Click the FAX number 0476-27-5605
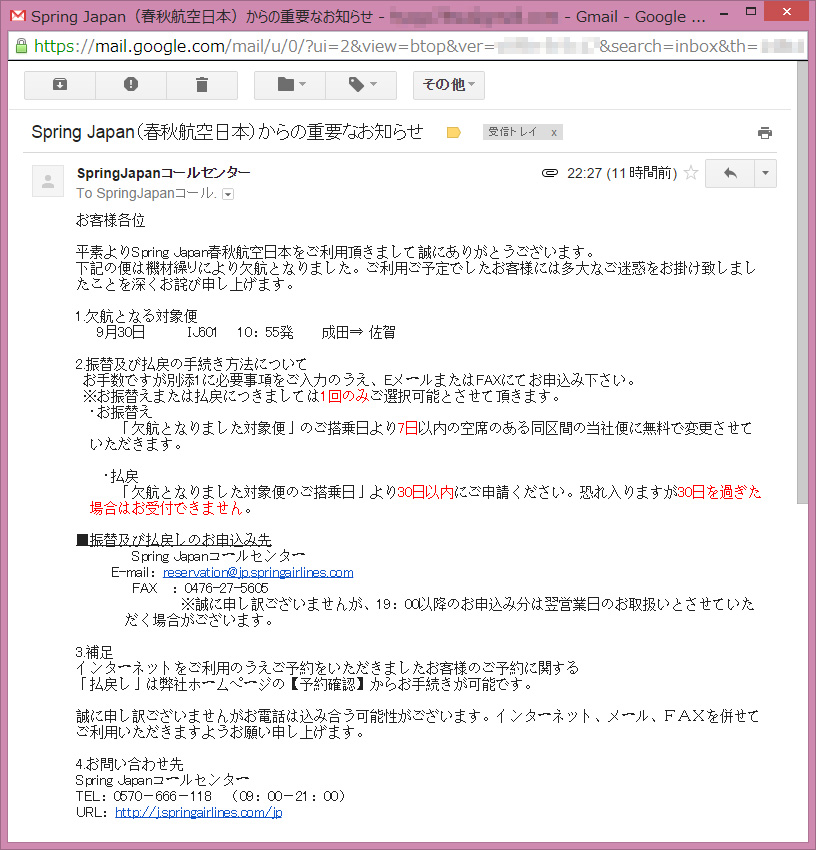 (226, 588)
